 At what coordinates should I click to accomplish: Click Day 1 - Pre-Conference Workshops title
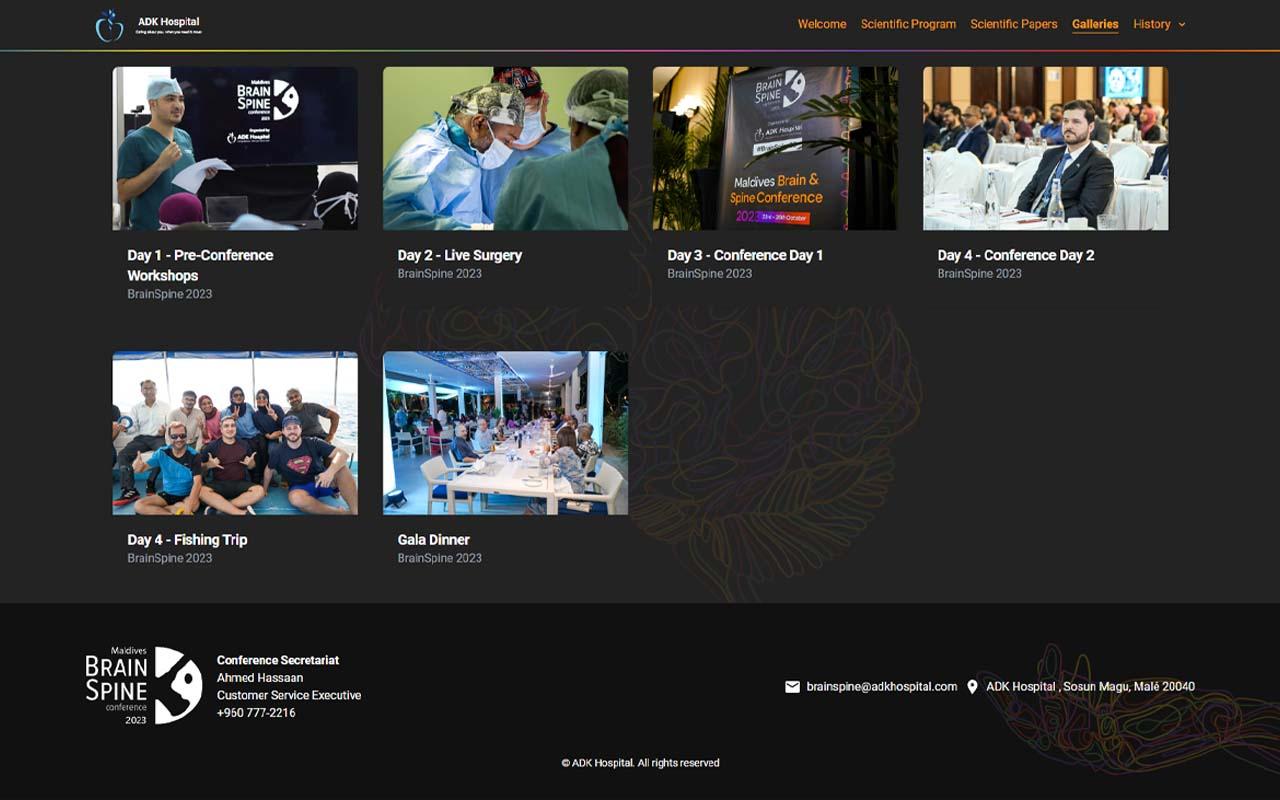(x=200, y=265)
